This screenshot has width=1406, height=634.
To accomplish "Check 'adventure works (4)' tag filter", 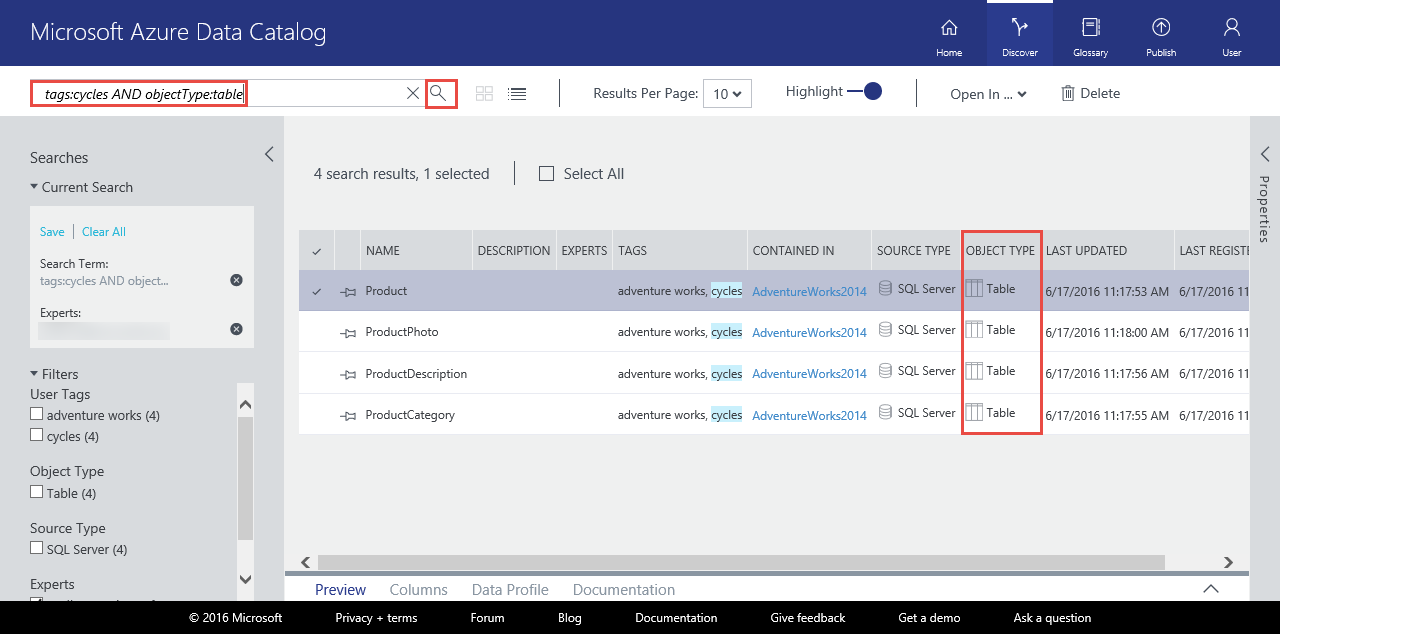I will point(37,414).
